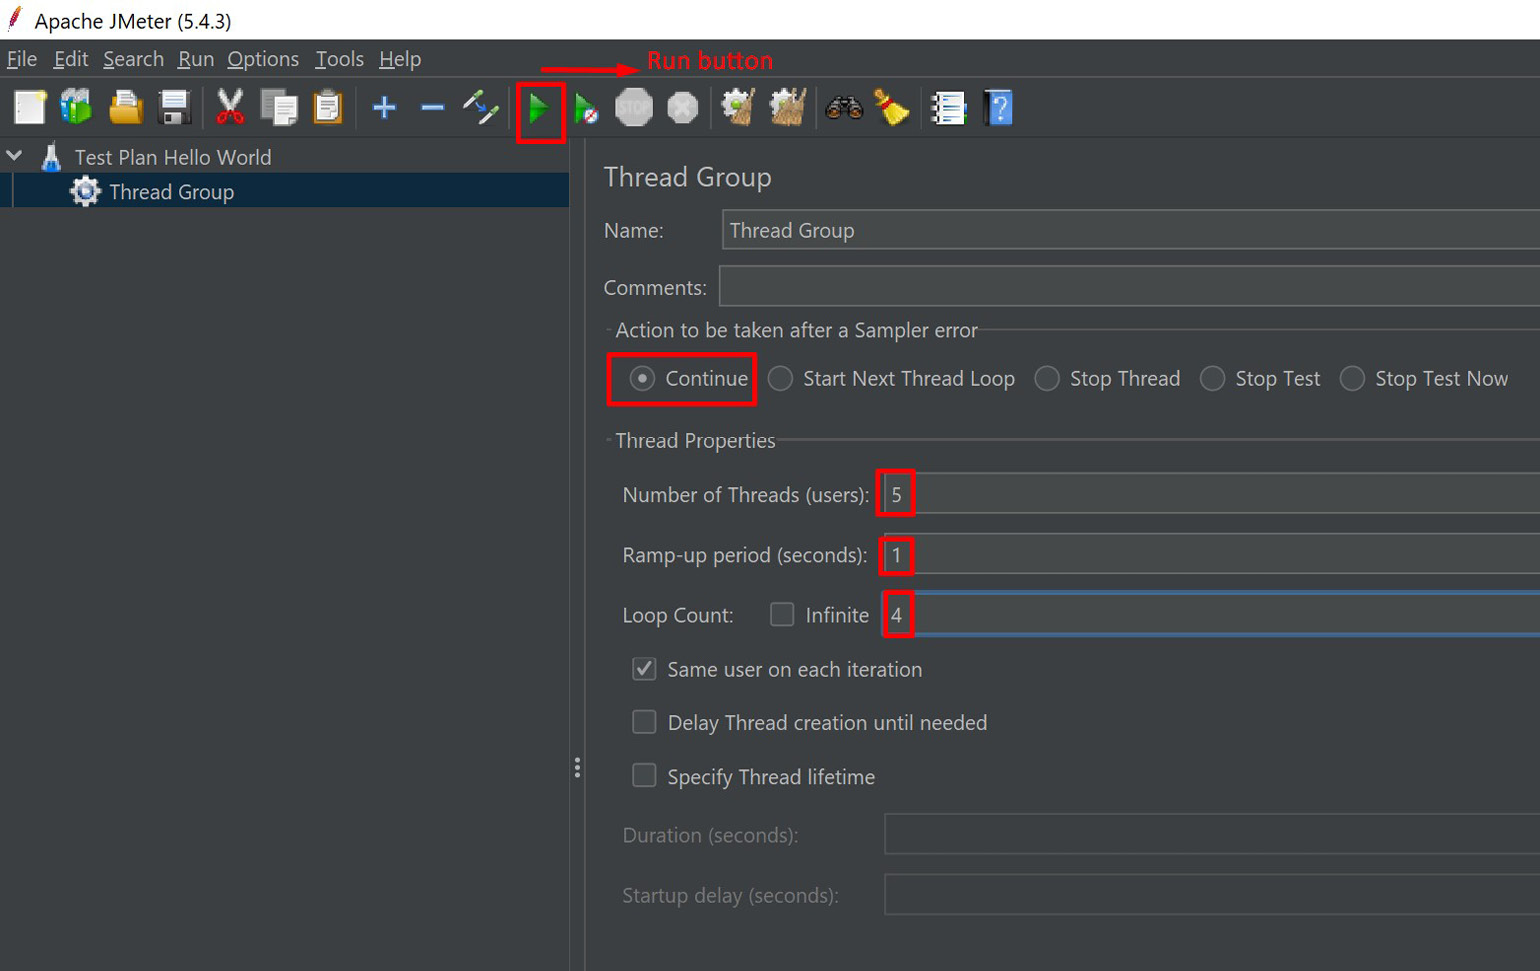1540x971 pixels.
Task: Open the Search menu
Action: [x=133, y=59]
